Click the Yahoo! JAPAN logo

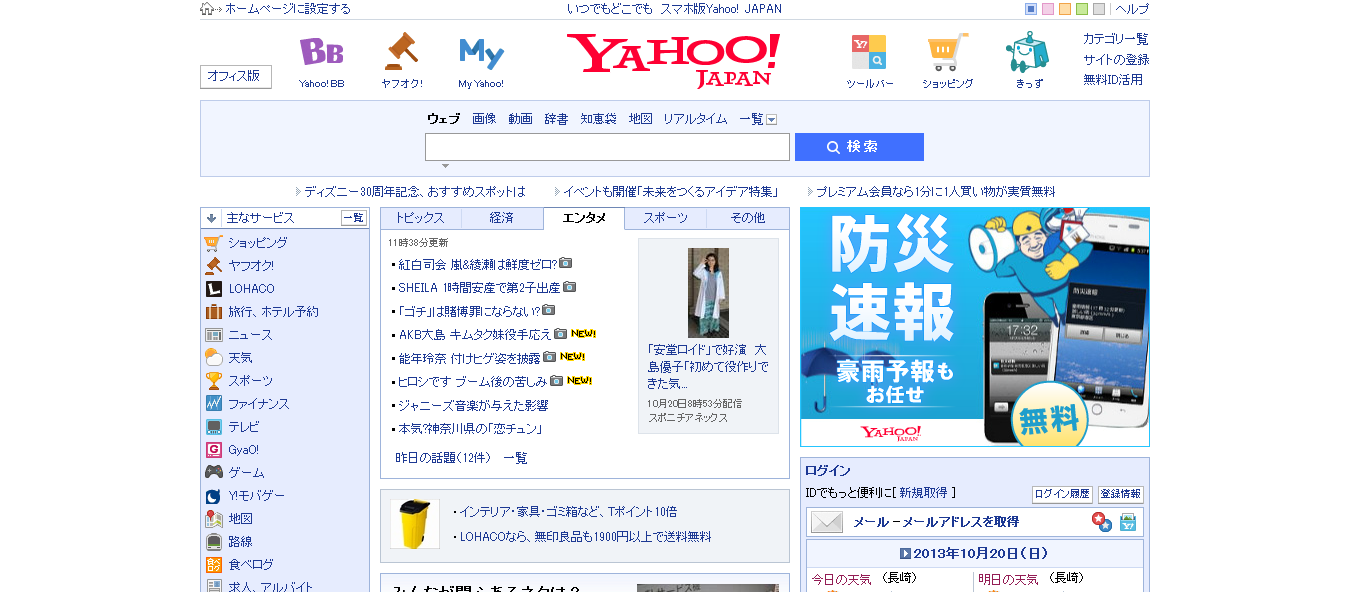[x=674, y=59]
